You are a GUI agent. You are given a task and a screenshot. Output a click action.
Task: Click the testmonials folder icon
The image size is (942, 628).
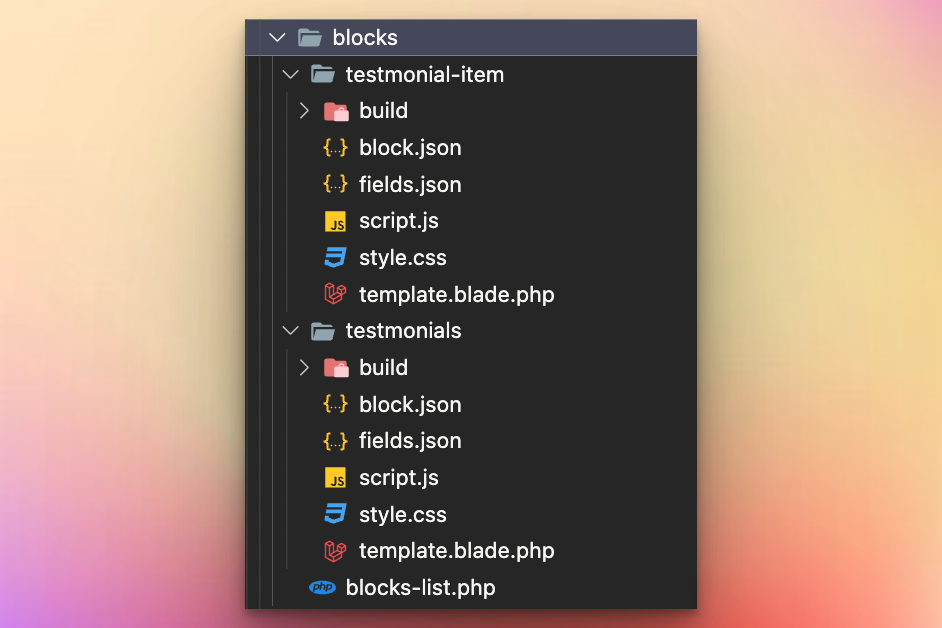(322, 331)
